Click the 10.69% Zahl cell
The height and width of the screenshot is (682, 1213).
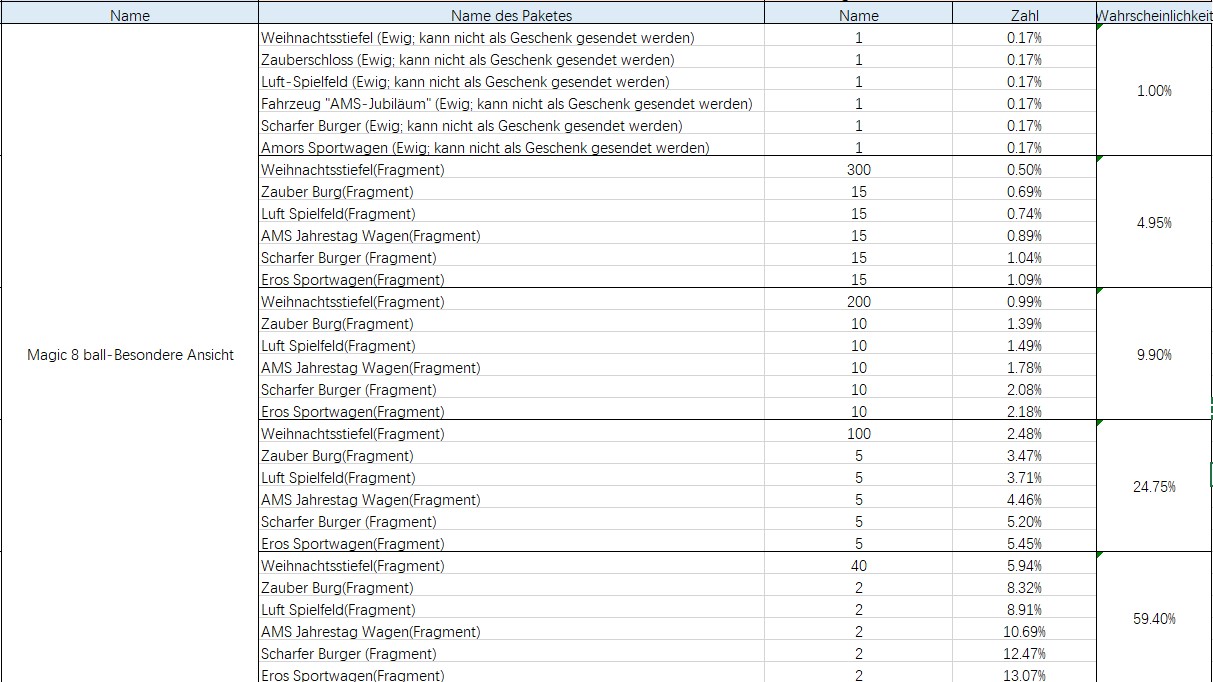pyautogui.click(x=1025, y=631)
